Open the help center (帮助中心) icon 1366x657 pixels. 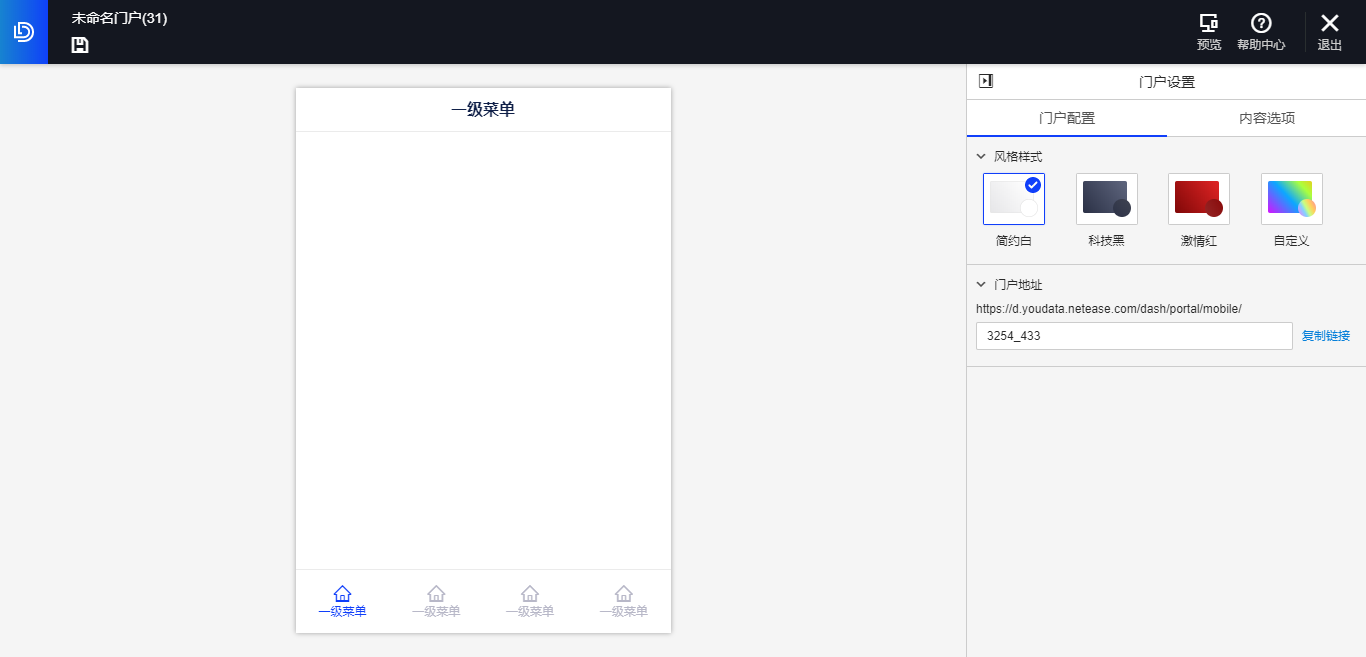coord(1261,24)
